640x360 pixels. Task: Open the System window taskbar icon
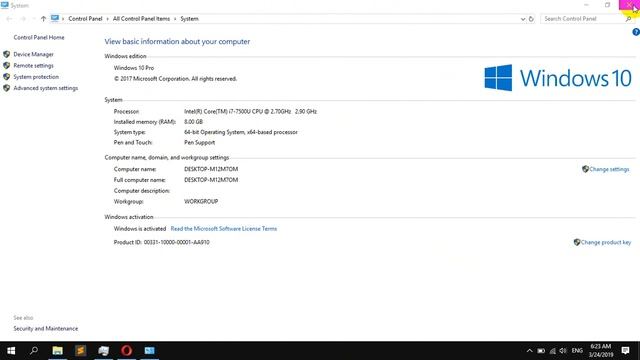[149, 351]
